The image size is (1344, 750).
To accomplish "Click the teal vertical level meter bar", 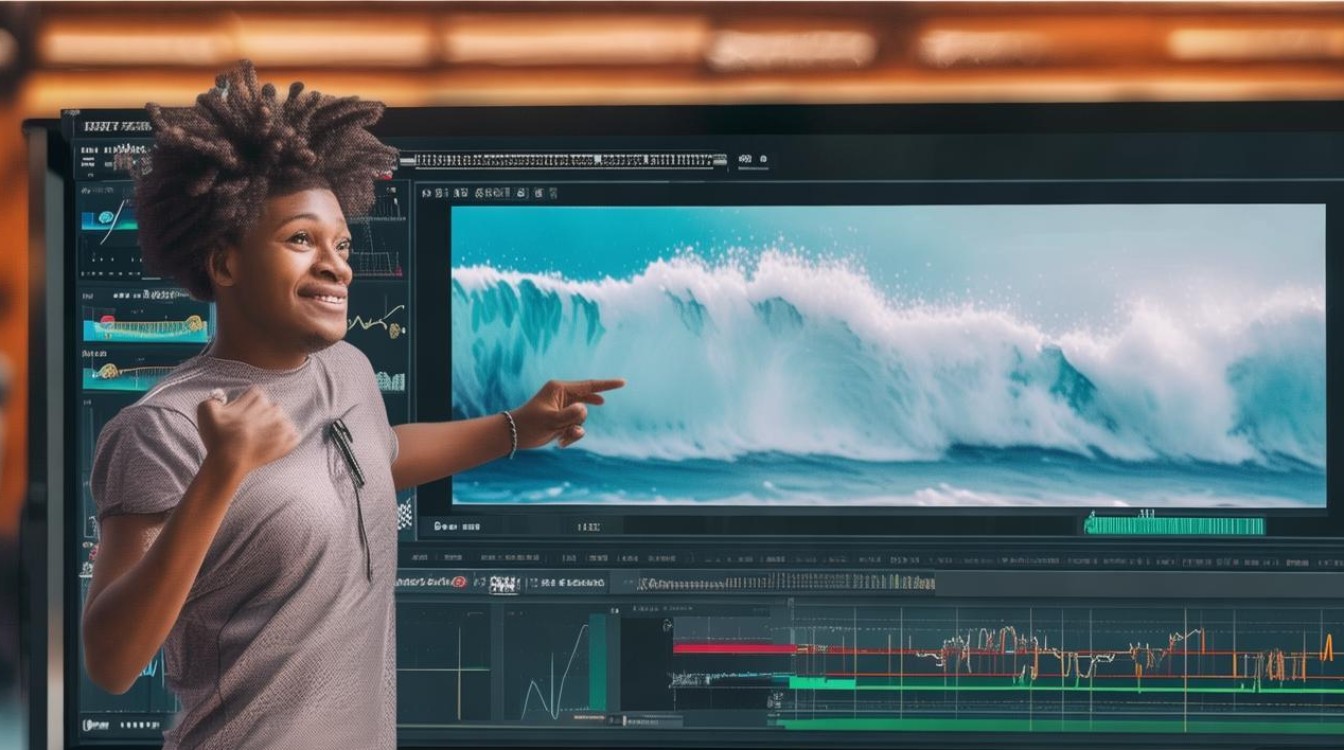I will click(x=597, y=662).
